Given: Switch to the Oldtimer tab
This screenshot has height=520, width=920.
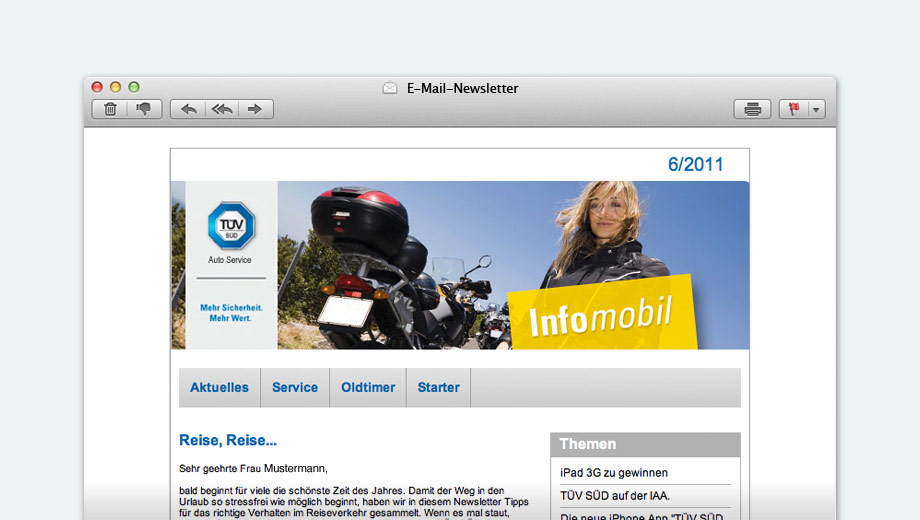Looking at the screenshot, I should coord(368,387).
